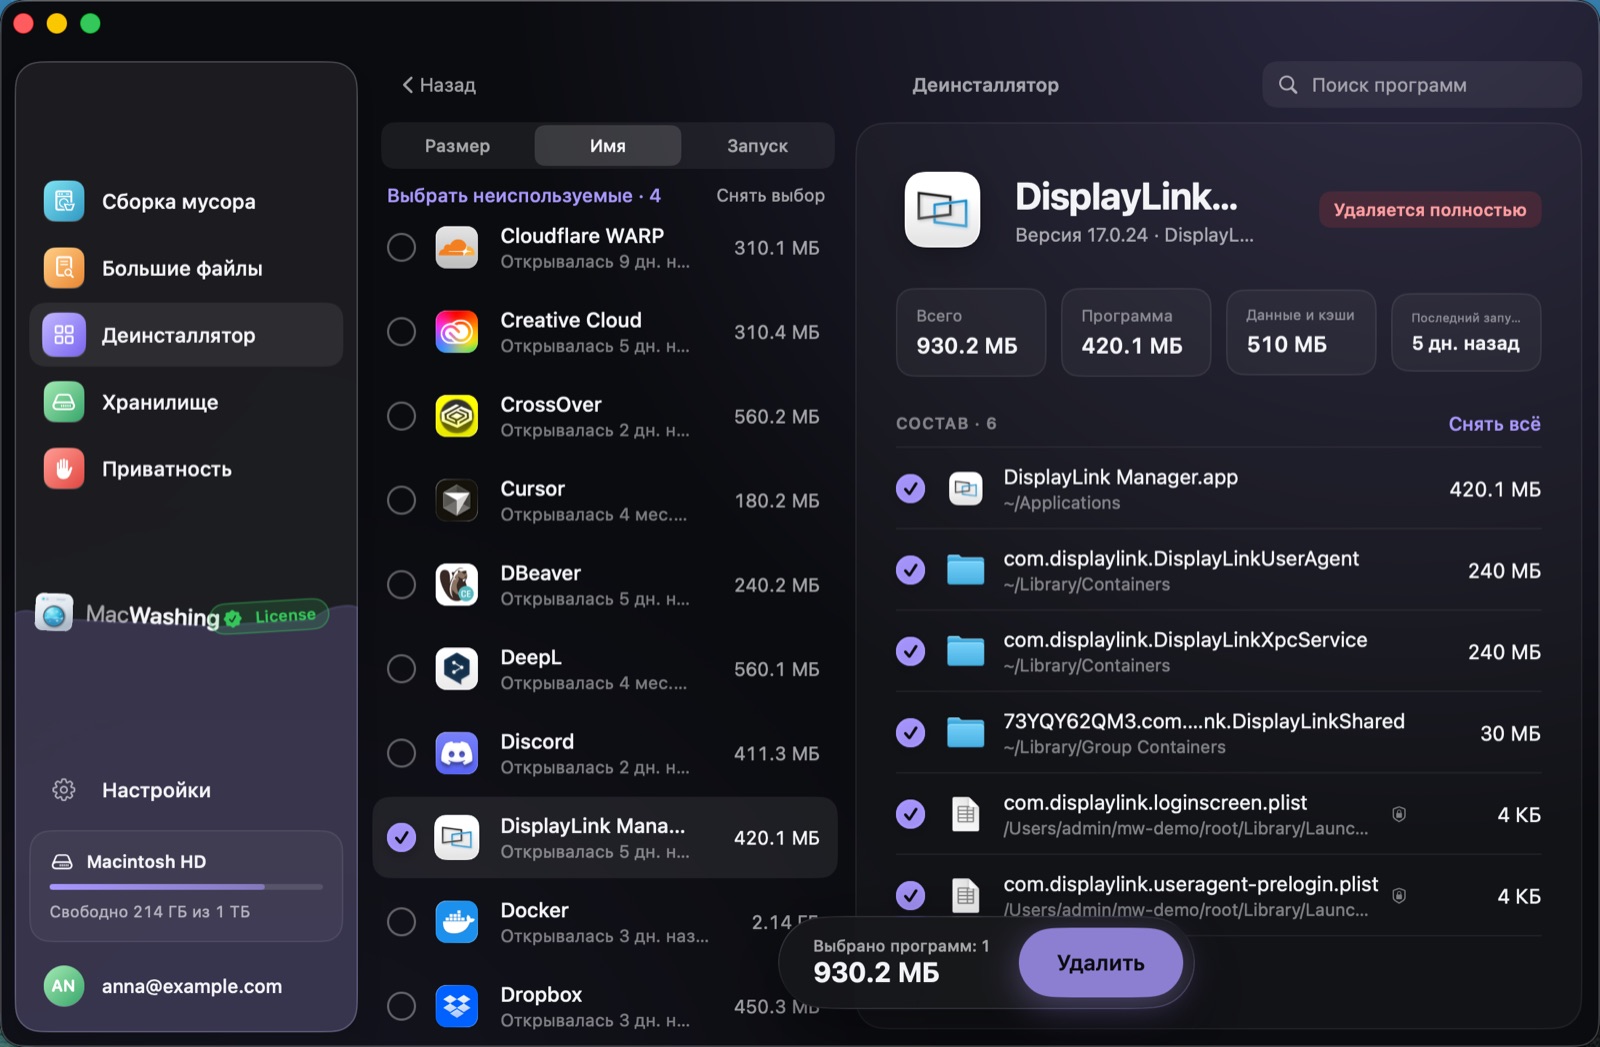
Task: Switch sorting to the Запуск tab
Action: (757, 146)
